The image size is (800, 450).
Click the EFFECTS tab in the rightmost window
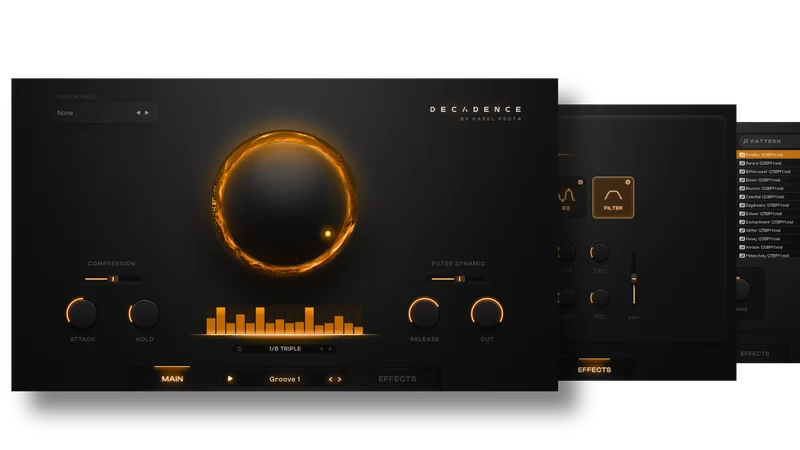tap(755, 353)
